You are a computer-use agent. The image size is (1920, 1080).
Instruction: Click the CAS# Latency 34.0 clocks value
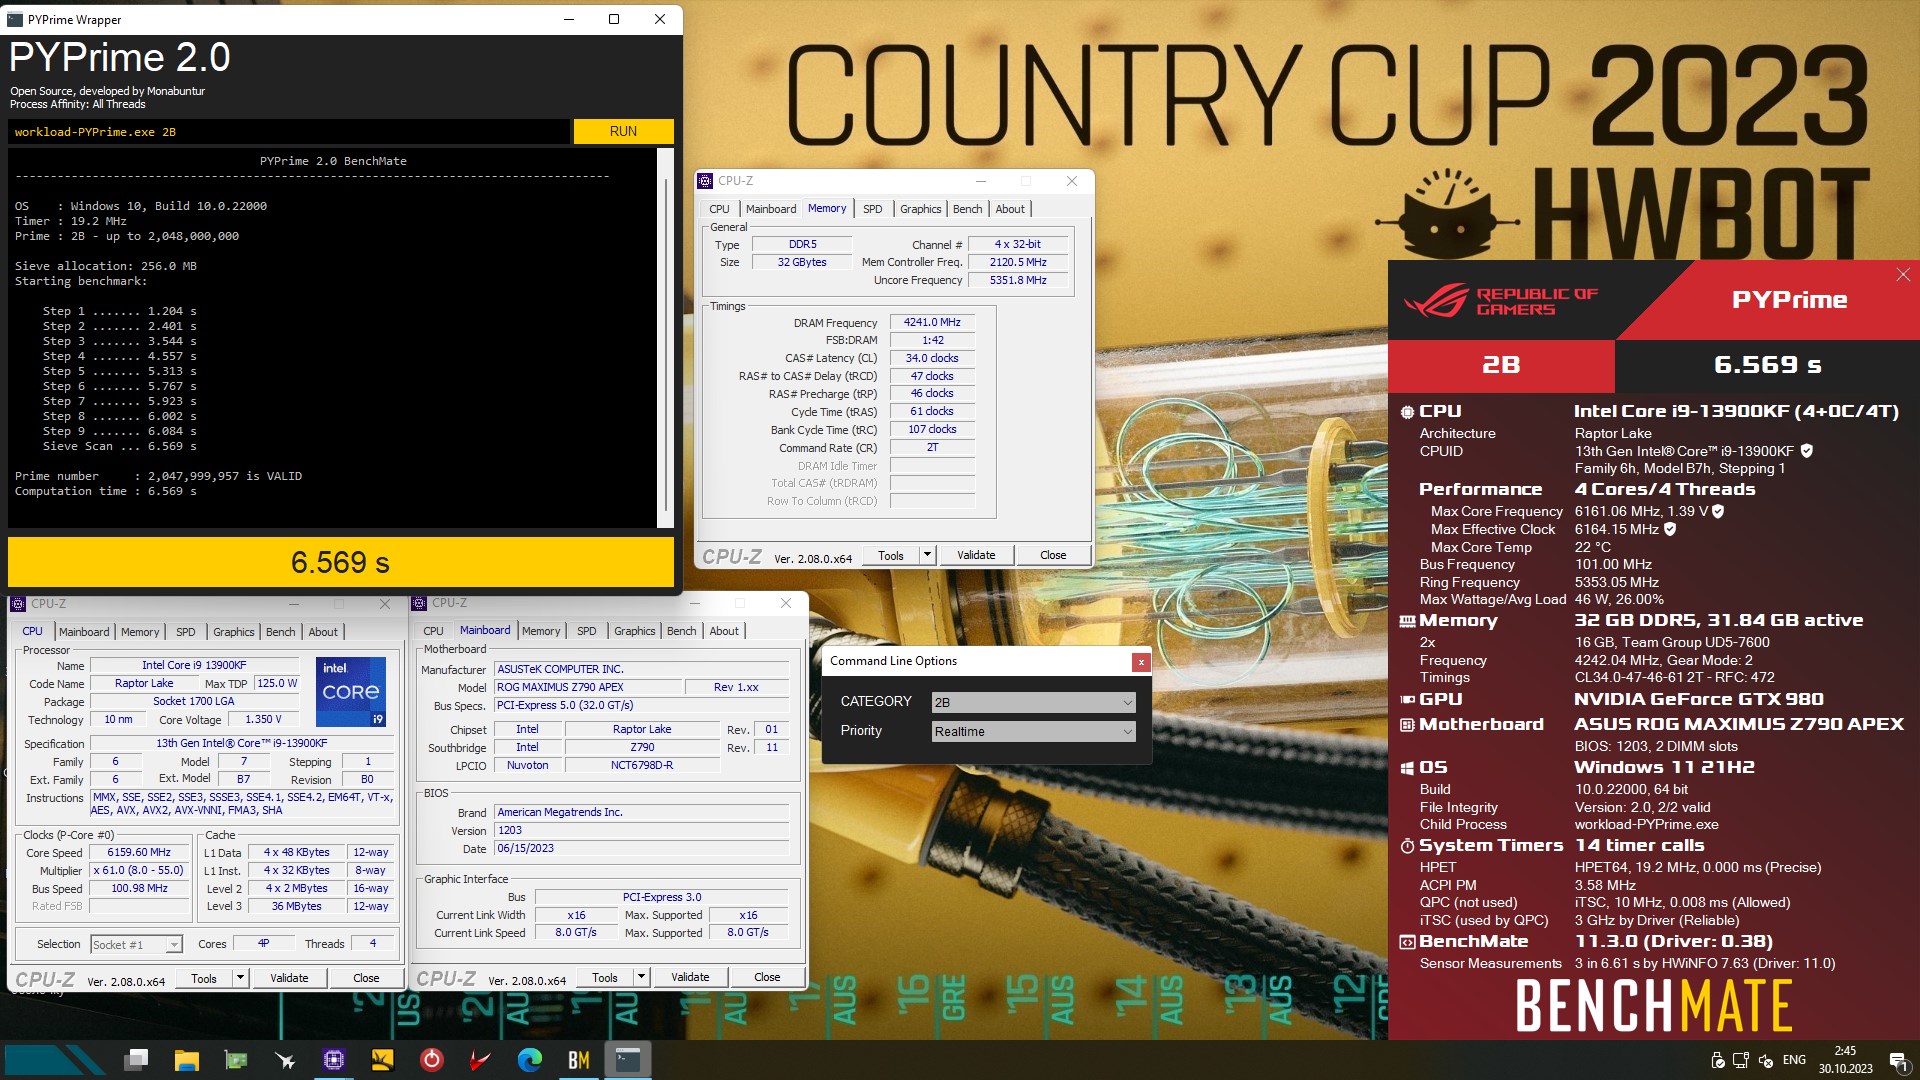pos(932,358)
